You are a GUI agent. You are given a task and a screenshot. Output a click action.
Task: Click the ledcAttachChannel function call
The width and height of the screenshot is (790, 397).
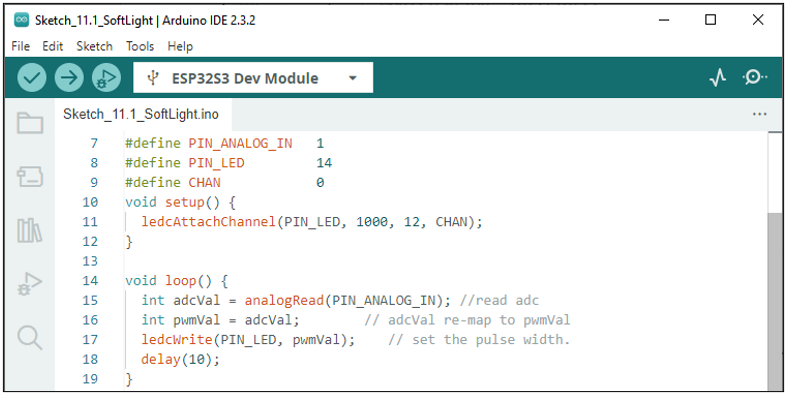[208, 222]
